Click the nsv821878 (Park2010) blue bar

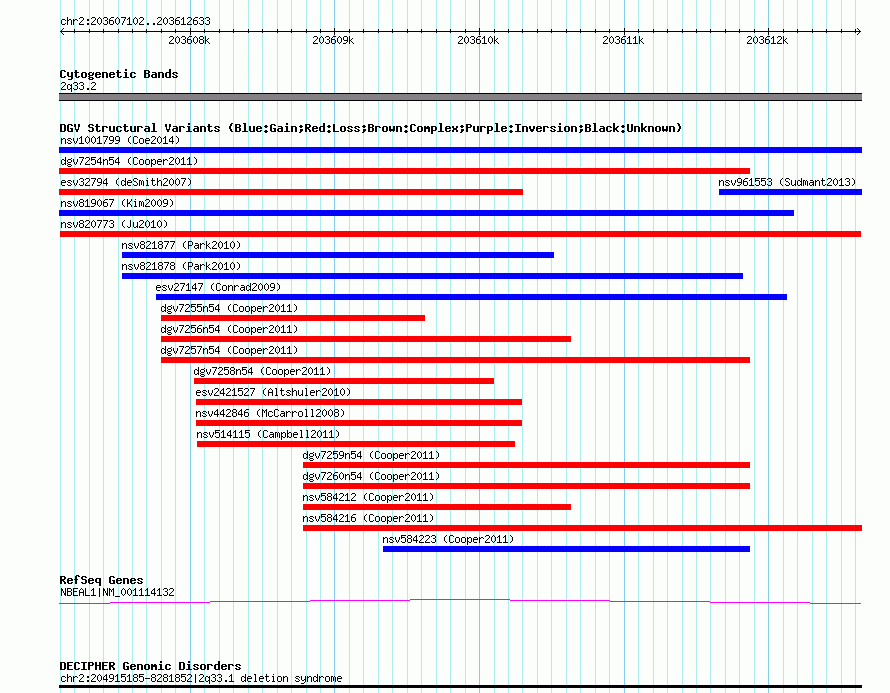pyautogui.click(x=433, y=276)
